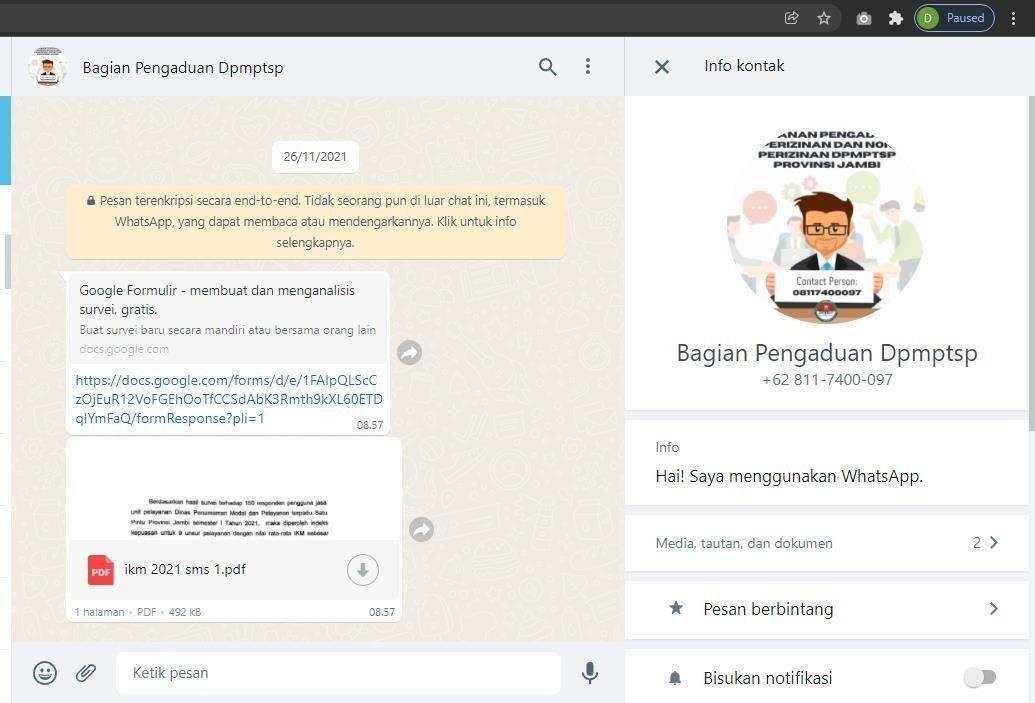This screenshot has width=1035, height=703.
Task: Expand Pesan berbintang chevron
Action: [993, 609]
